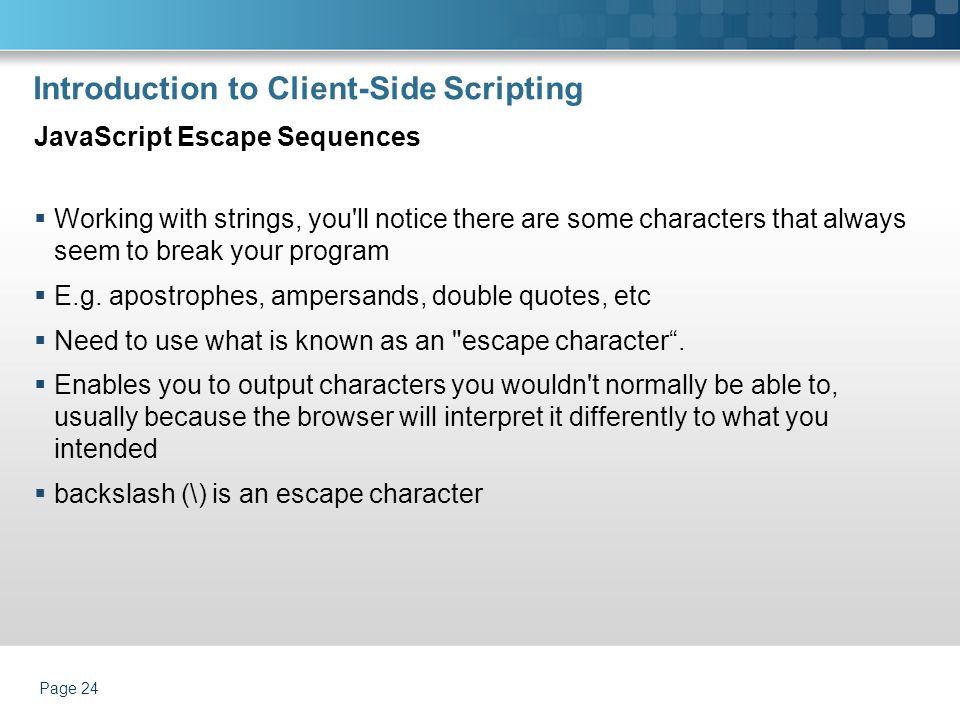Click the quoted term 'escape character'
Viewport: 960px width, 720px height.
coord(564,341)
